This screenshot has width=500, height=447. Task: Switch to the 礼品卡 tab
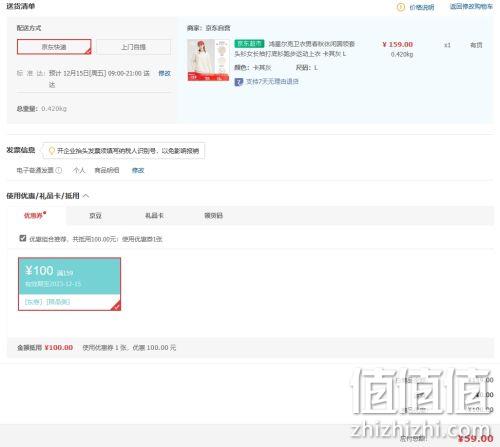pos(154,216)
